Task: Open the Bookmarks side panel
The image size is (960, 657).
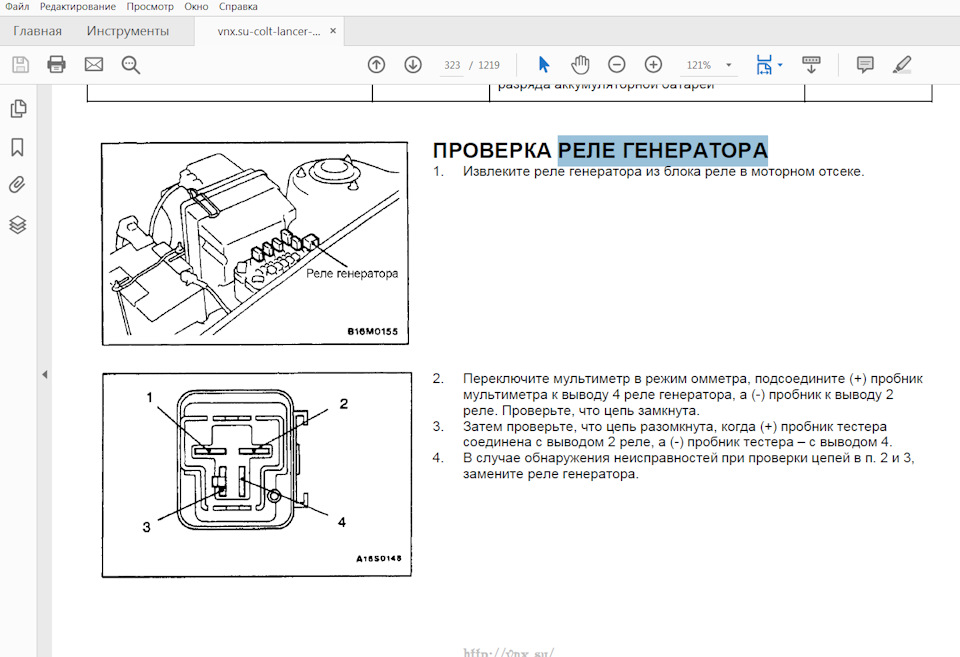Action: point(18,147)
